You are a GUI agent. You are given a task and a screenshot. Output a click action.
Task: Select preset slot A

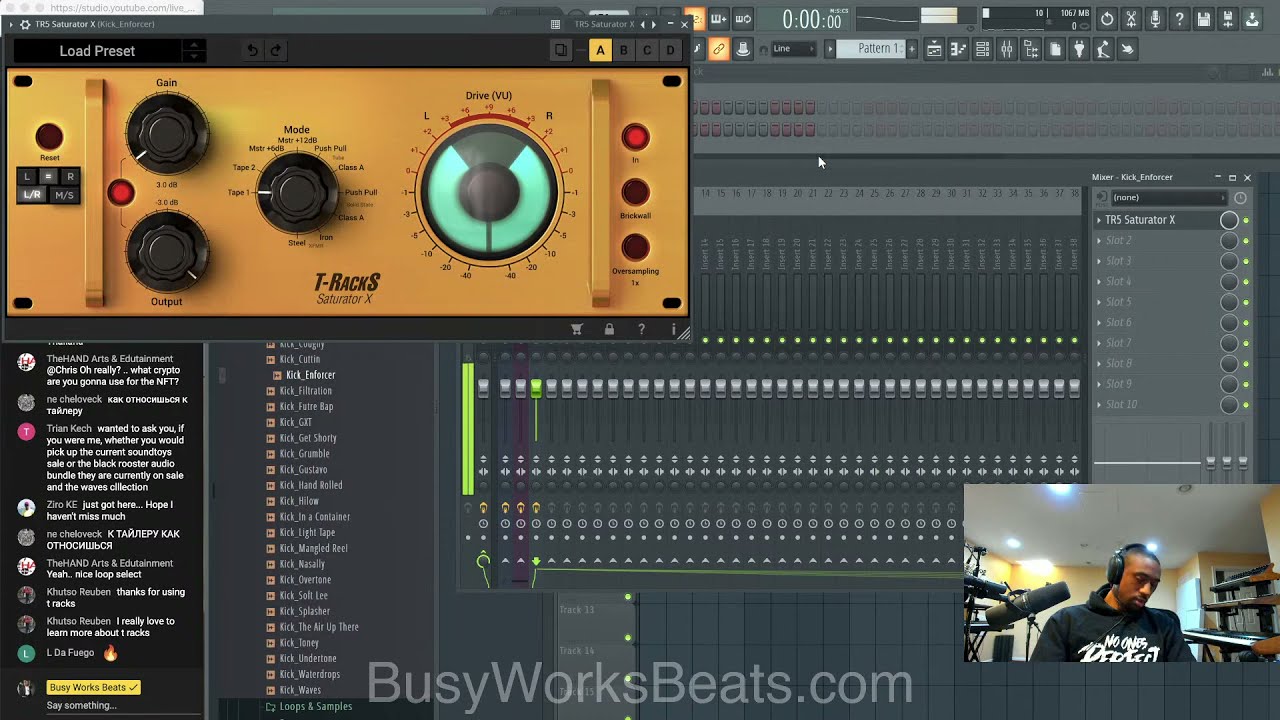pyautogui.click(x=600, y=50)
